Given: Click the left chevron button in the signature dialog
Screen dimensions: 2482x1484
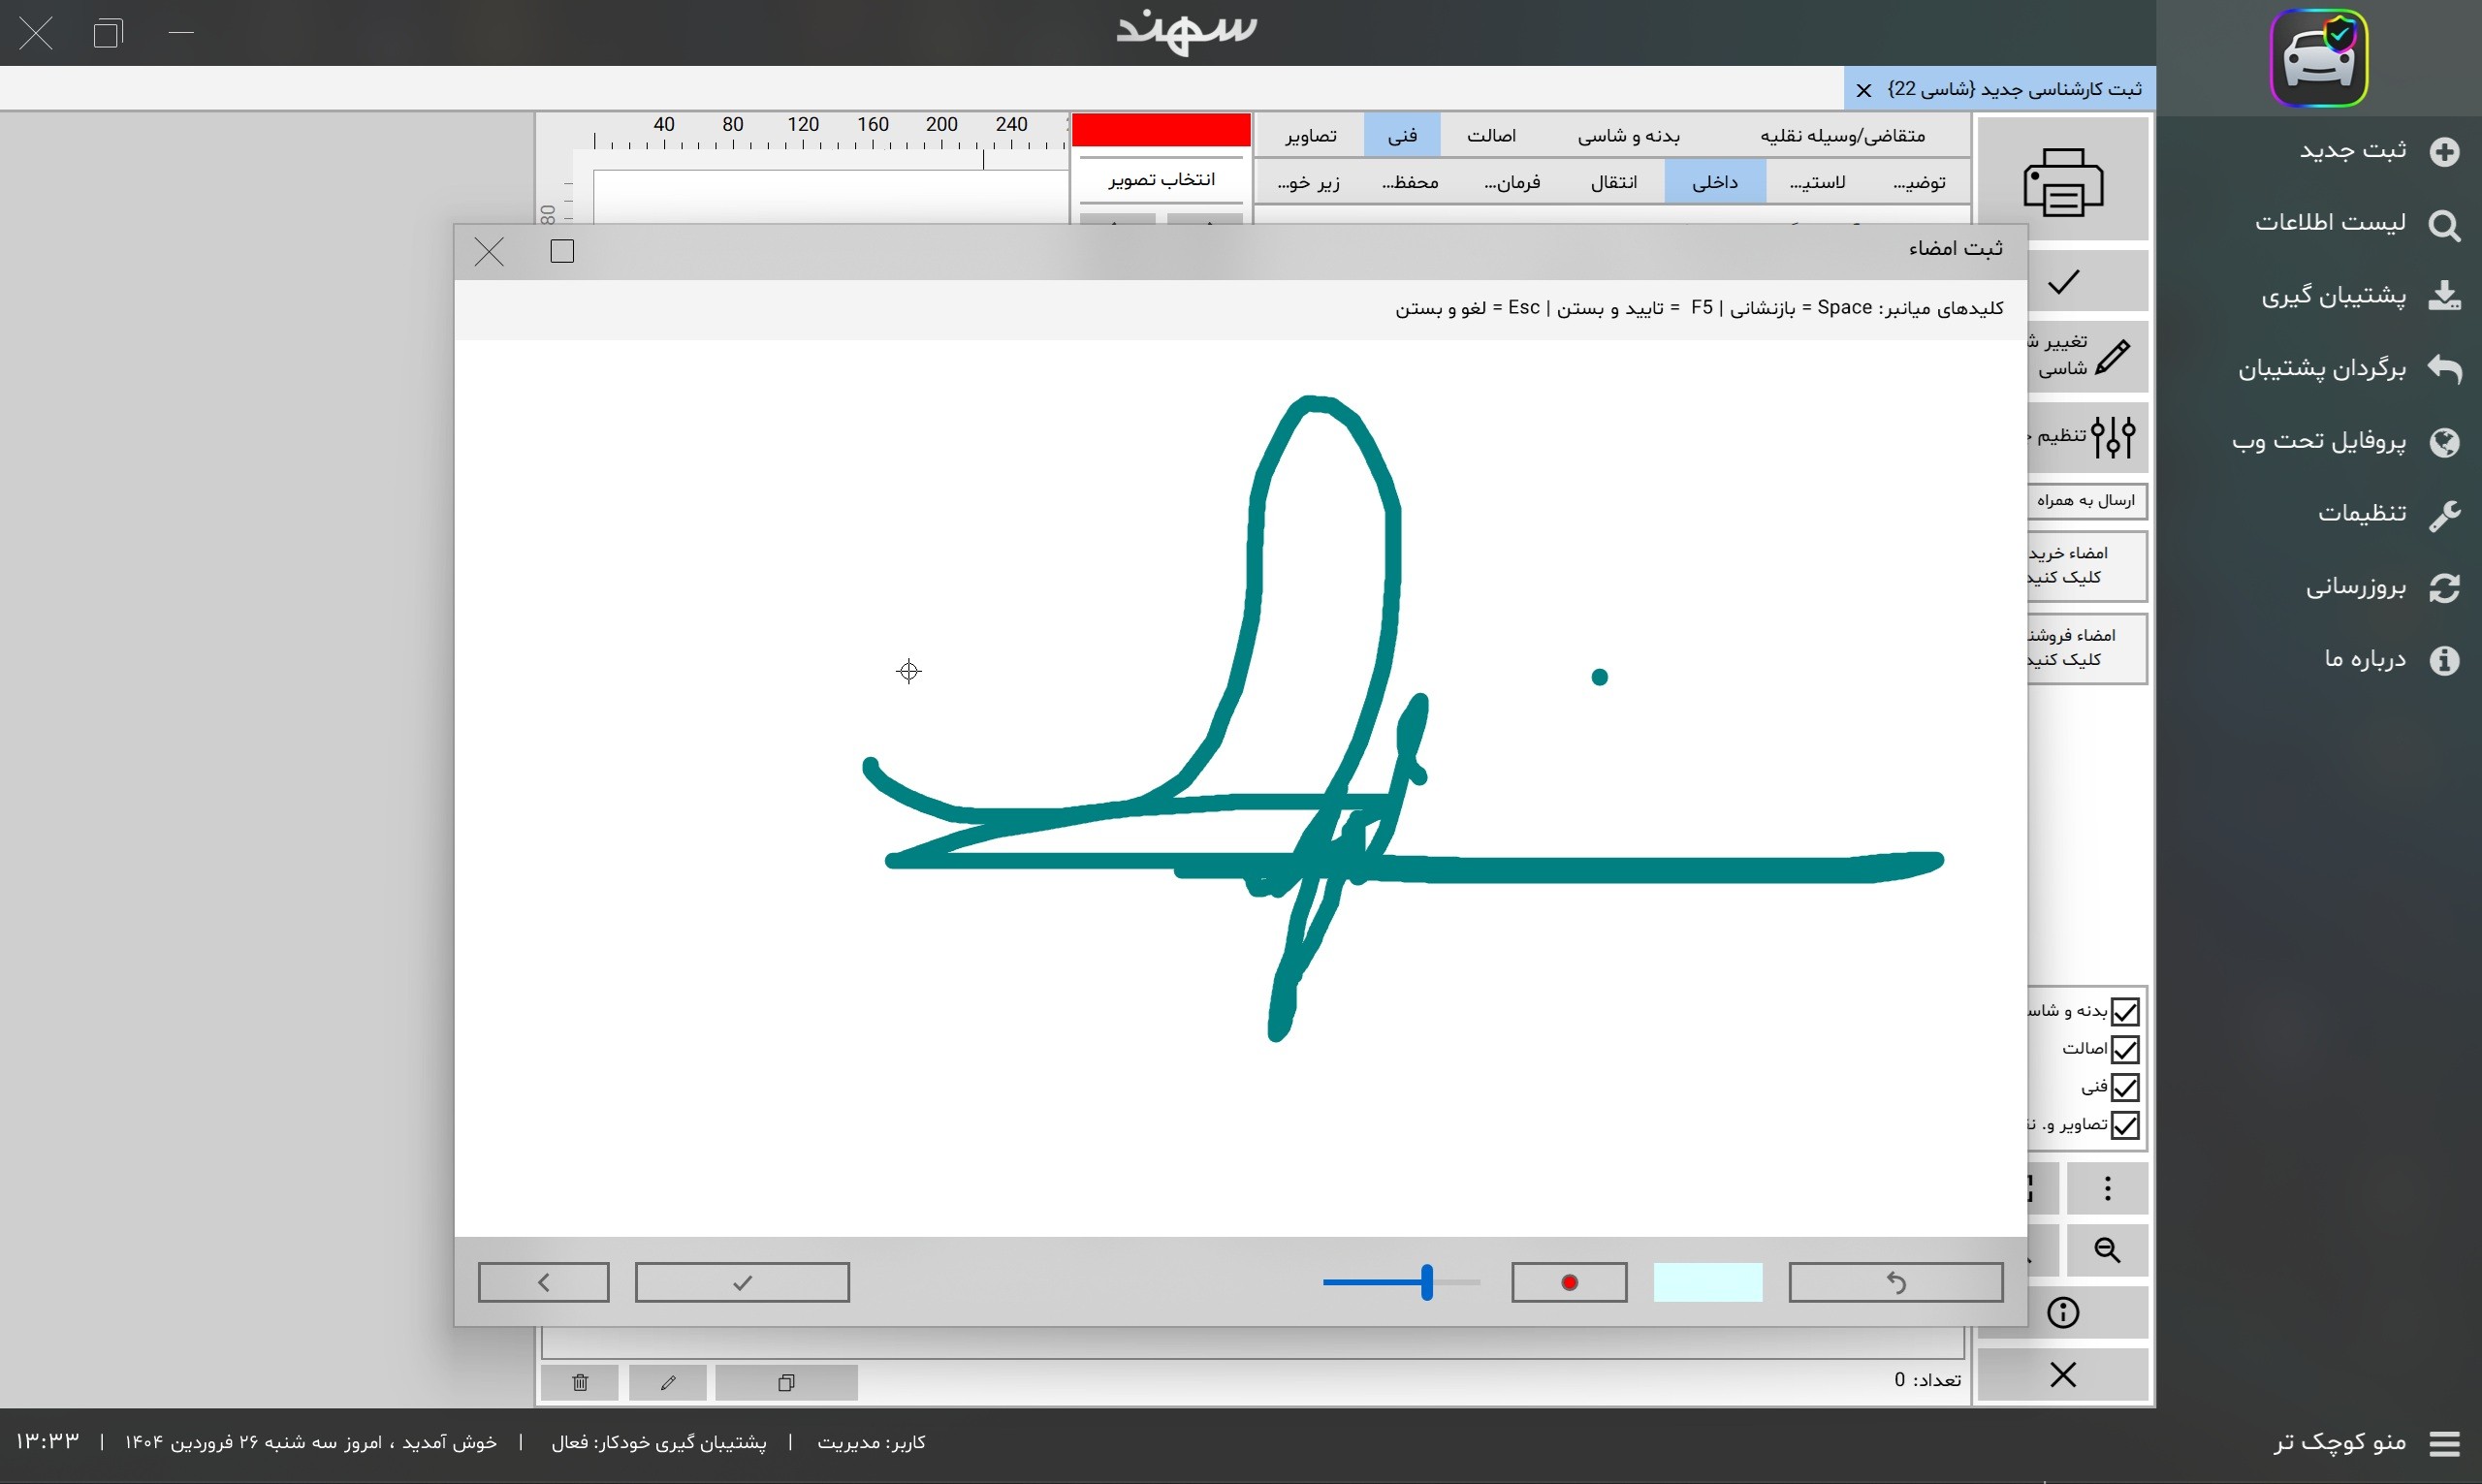Looking at the screenshot, I should pos(543,1282).
